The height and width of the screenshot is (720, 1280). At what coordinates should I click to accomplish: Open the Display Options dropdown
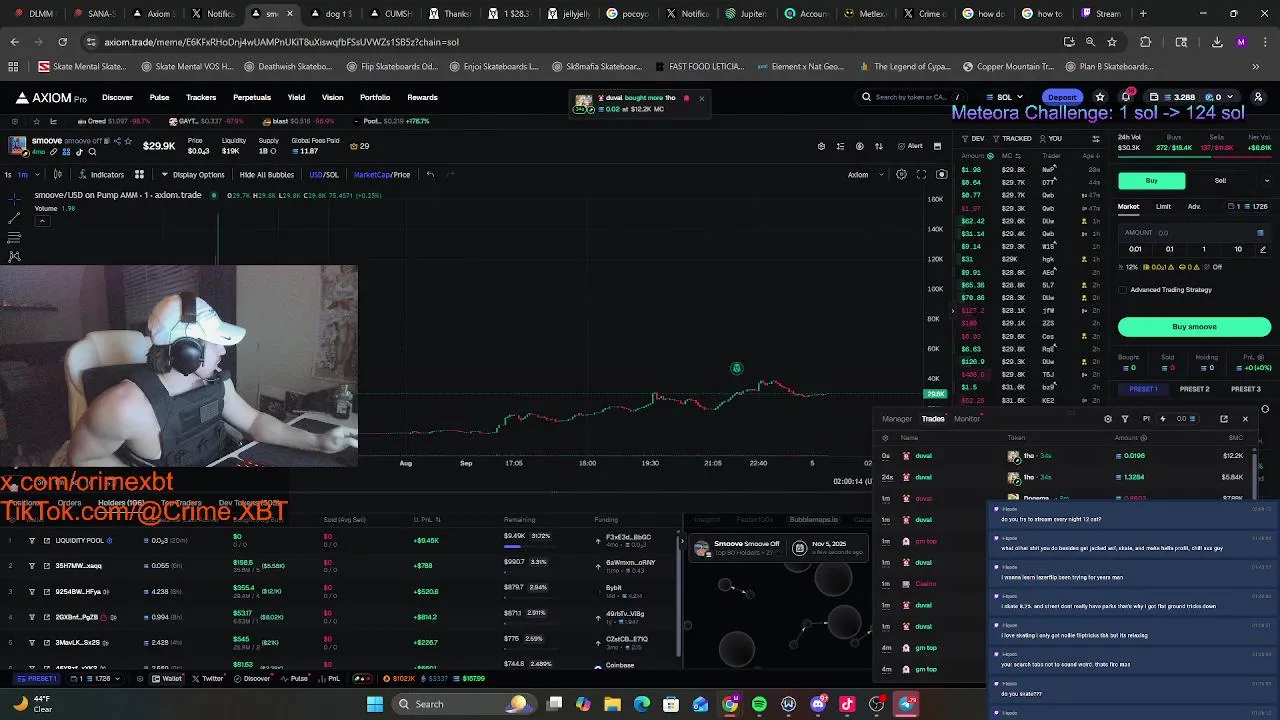[x=192, y=175]
